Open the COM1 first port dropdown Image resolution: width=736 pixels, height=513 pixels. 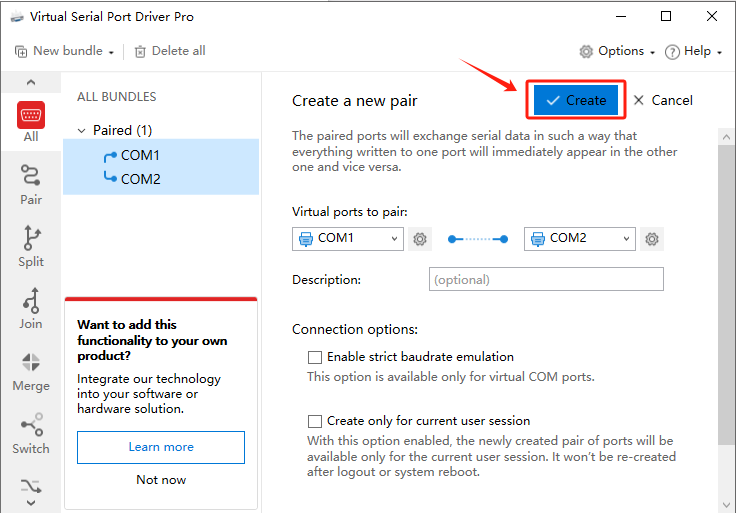click(348, 239)
